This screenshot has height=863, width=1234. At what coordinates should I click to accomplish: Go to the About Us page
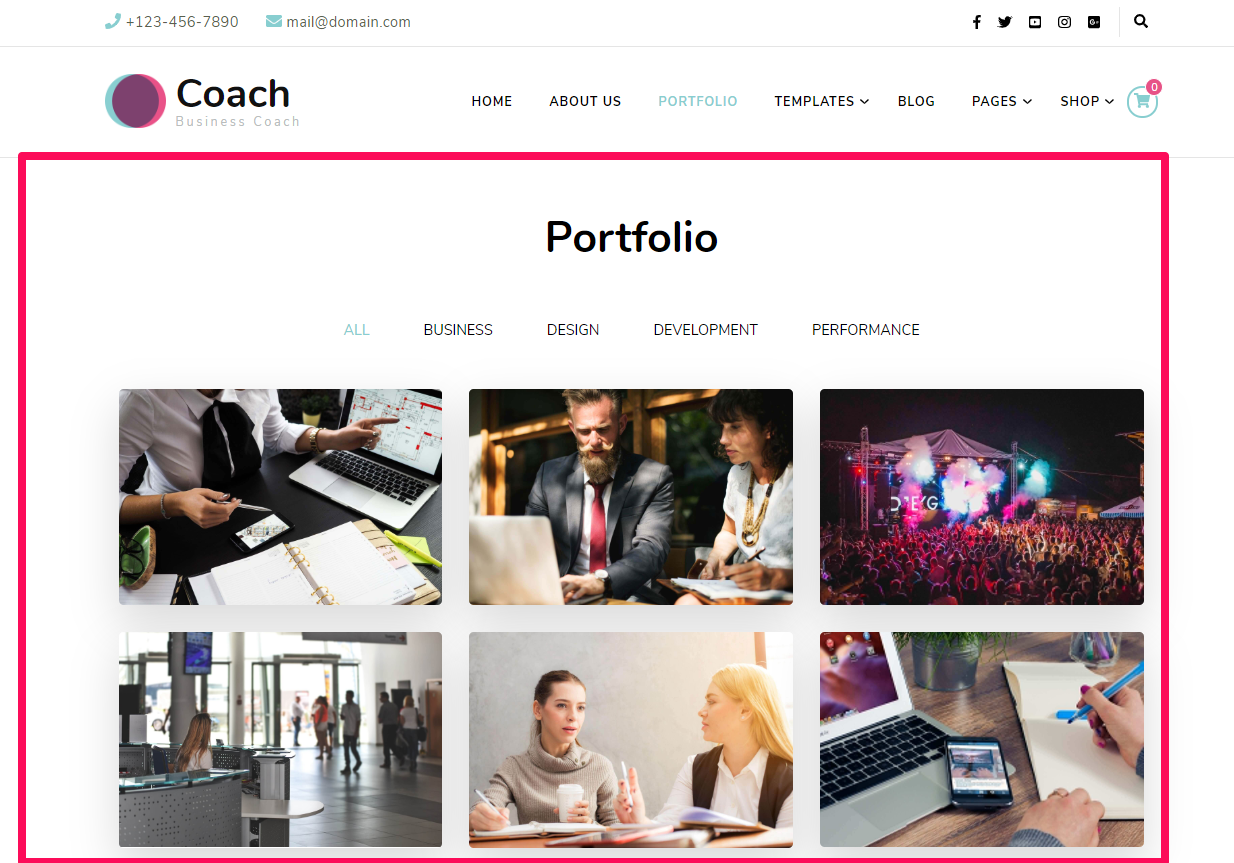coord(585,101)
